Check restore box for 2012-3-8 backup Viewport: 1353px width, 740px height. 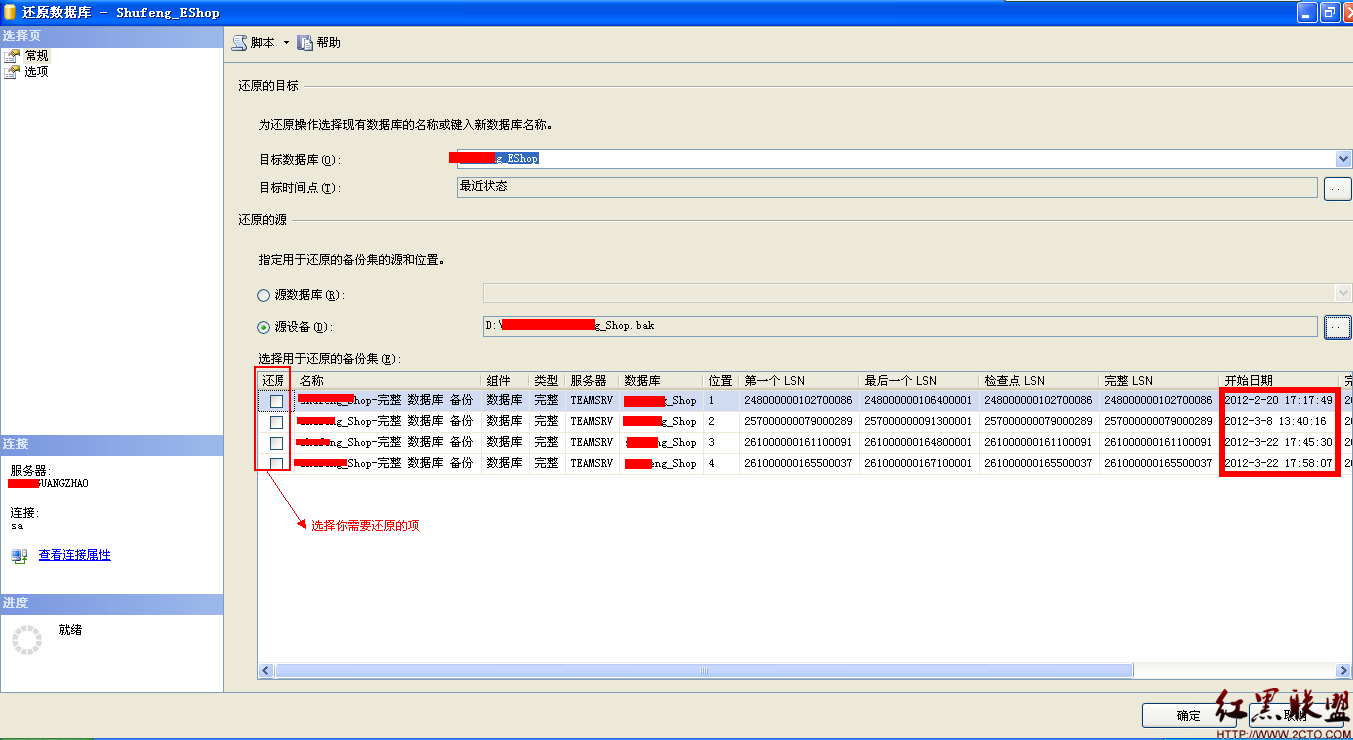(276, 422)
